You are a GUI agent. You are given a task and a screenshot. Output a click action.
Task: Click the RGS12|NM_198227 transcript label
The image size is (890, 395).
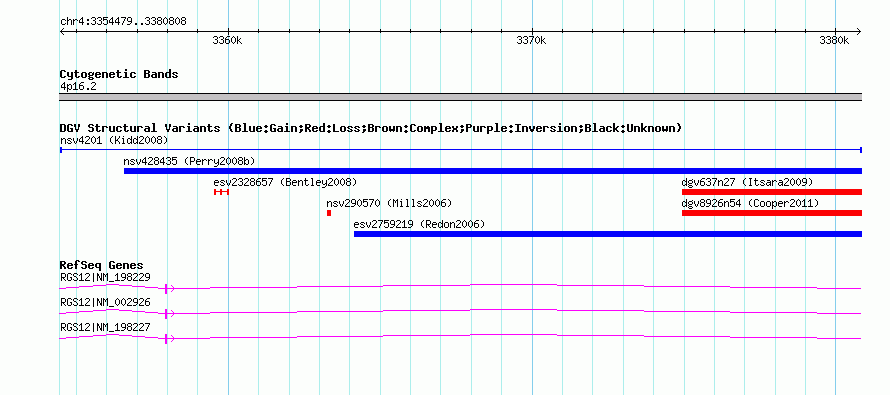click(105, 327)
